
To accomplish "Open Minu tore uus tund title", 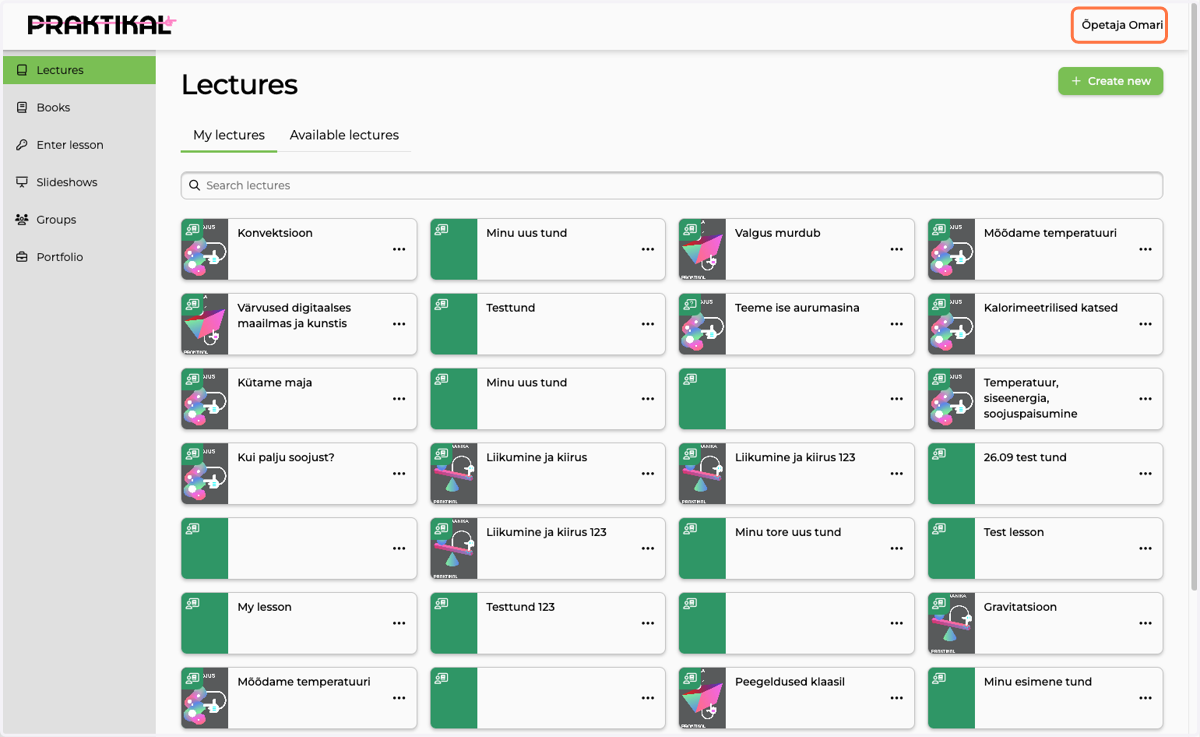I will coord(788,532).
